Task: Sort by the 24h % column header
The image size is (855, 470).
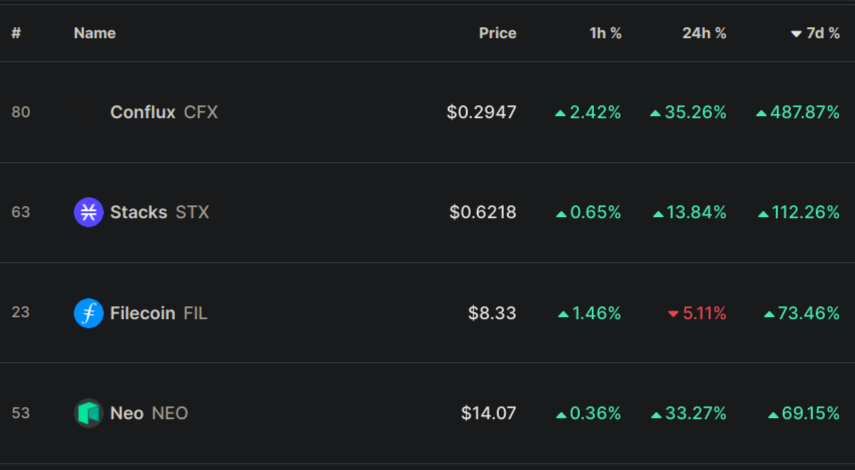Action: 704,33
